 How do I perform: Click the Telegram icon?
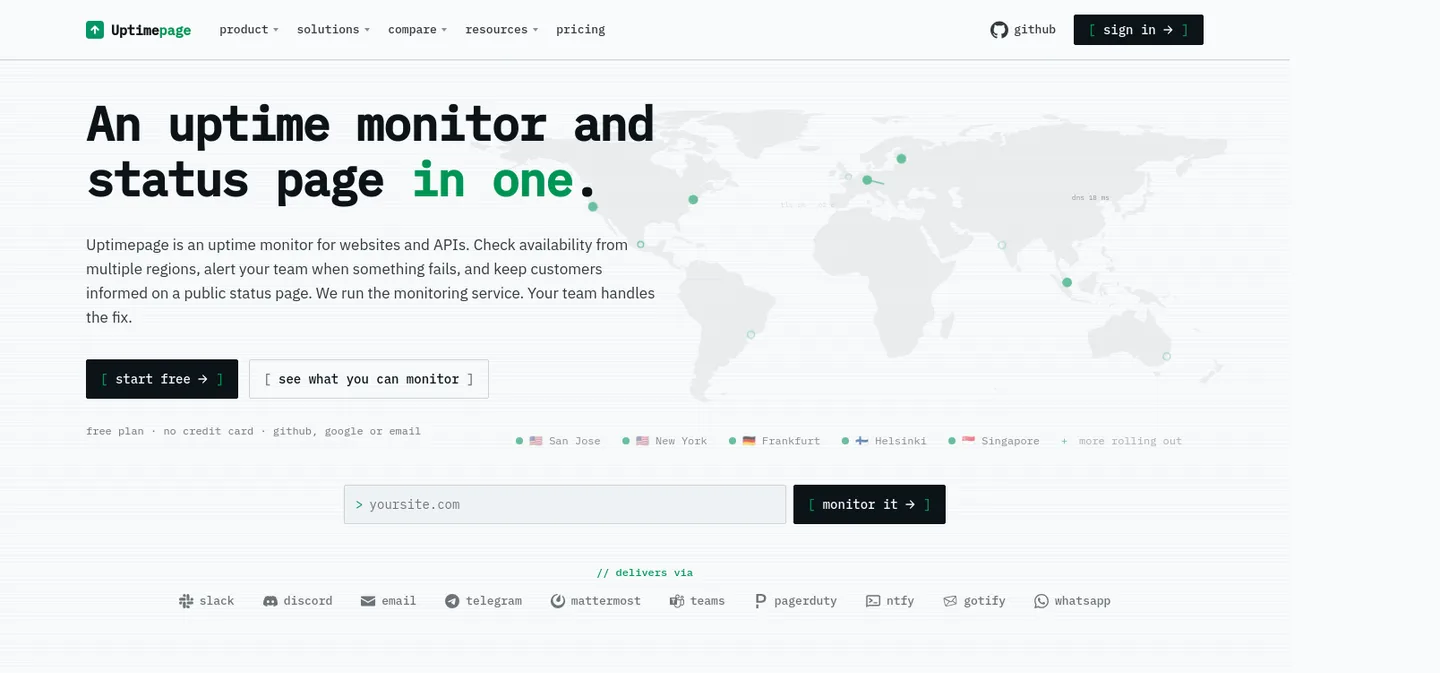coord(452,601)
